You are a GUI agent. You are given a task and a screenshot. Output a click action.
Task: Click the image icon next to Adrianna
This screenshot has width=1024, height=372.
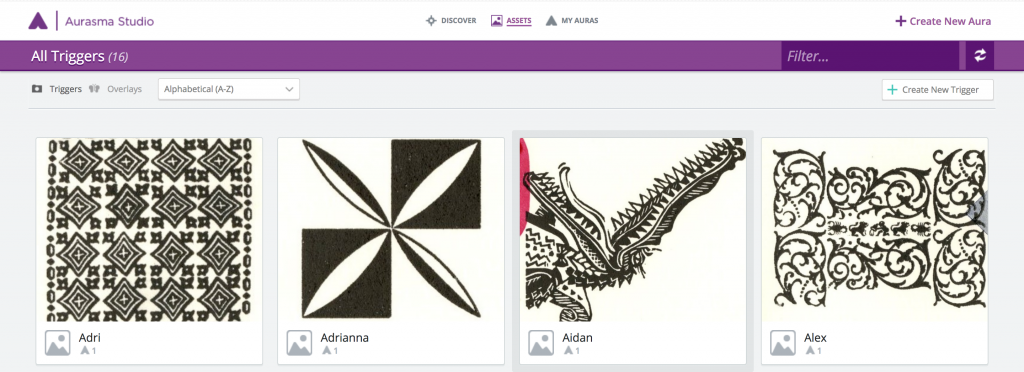299,343
